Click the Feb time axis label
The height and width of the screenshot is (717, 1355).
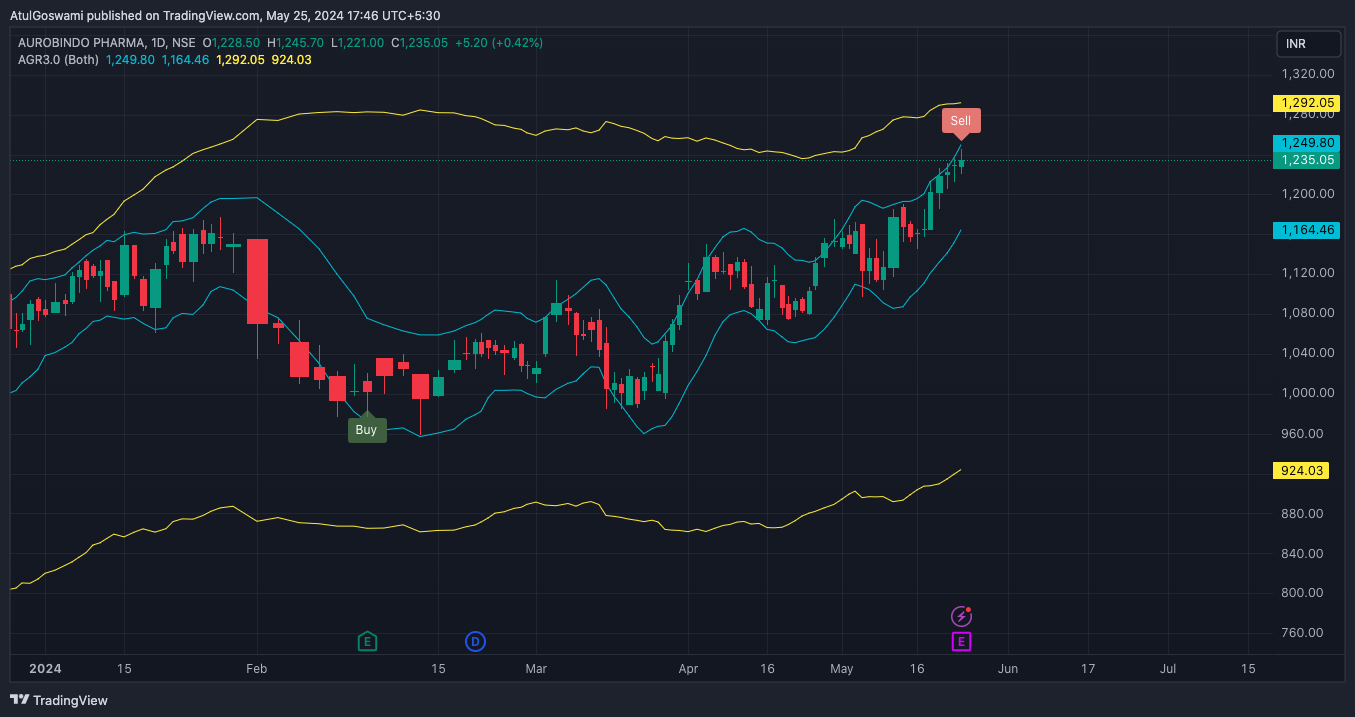tap(257, 668)
